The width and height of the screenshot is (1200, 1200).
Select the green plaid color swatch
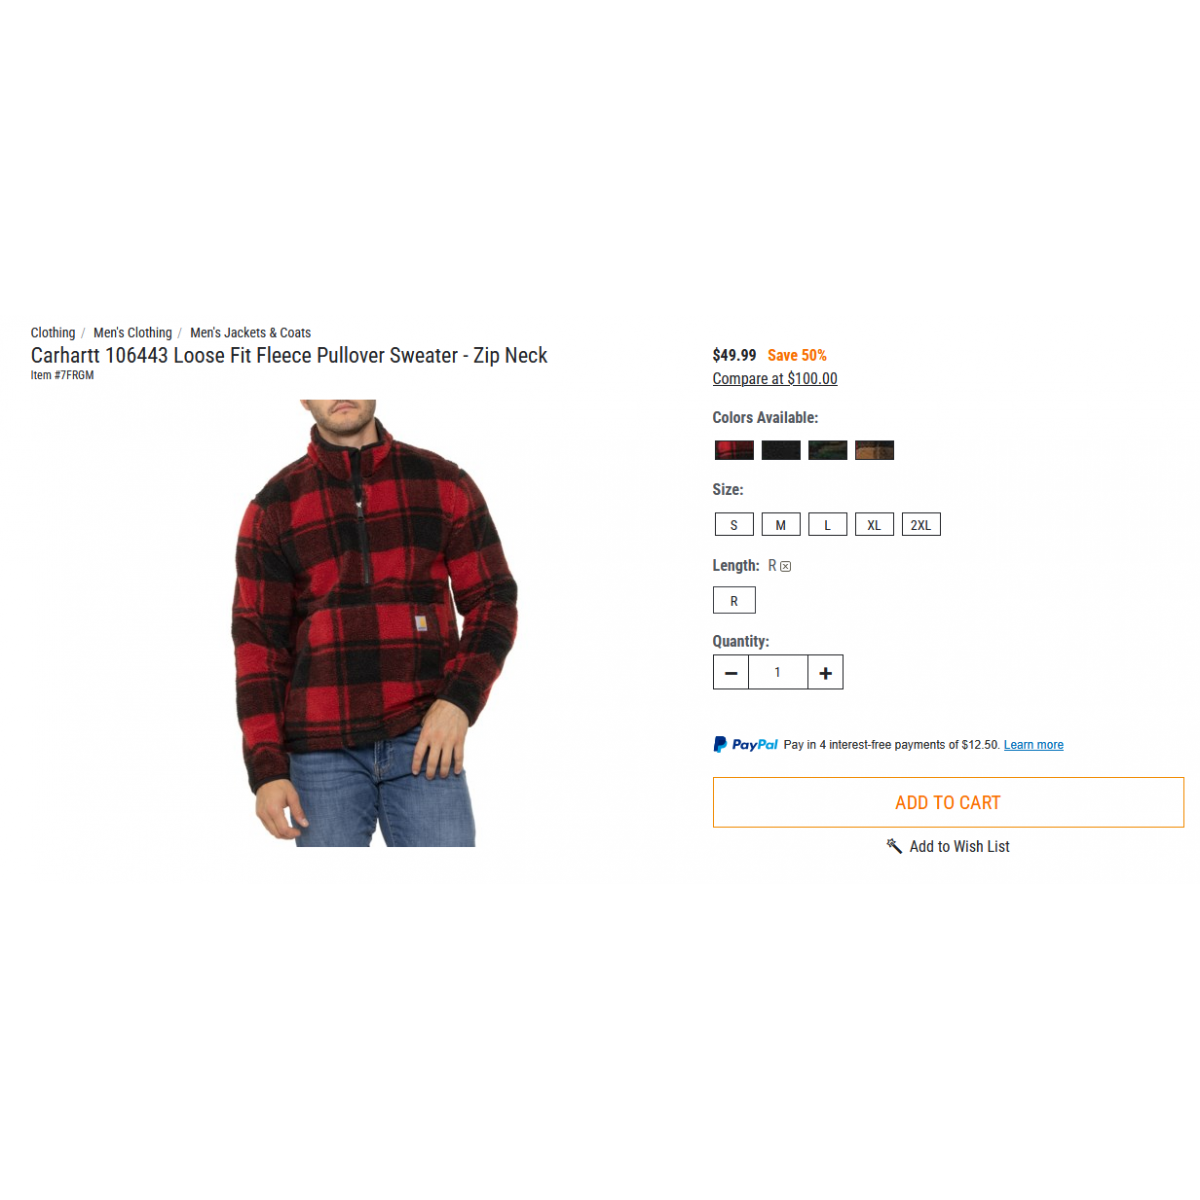click(828, 450)
